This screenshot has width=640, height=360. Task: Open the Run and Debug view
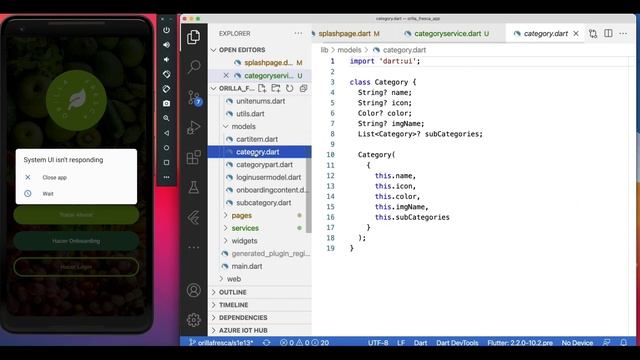(193, 127)
